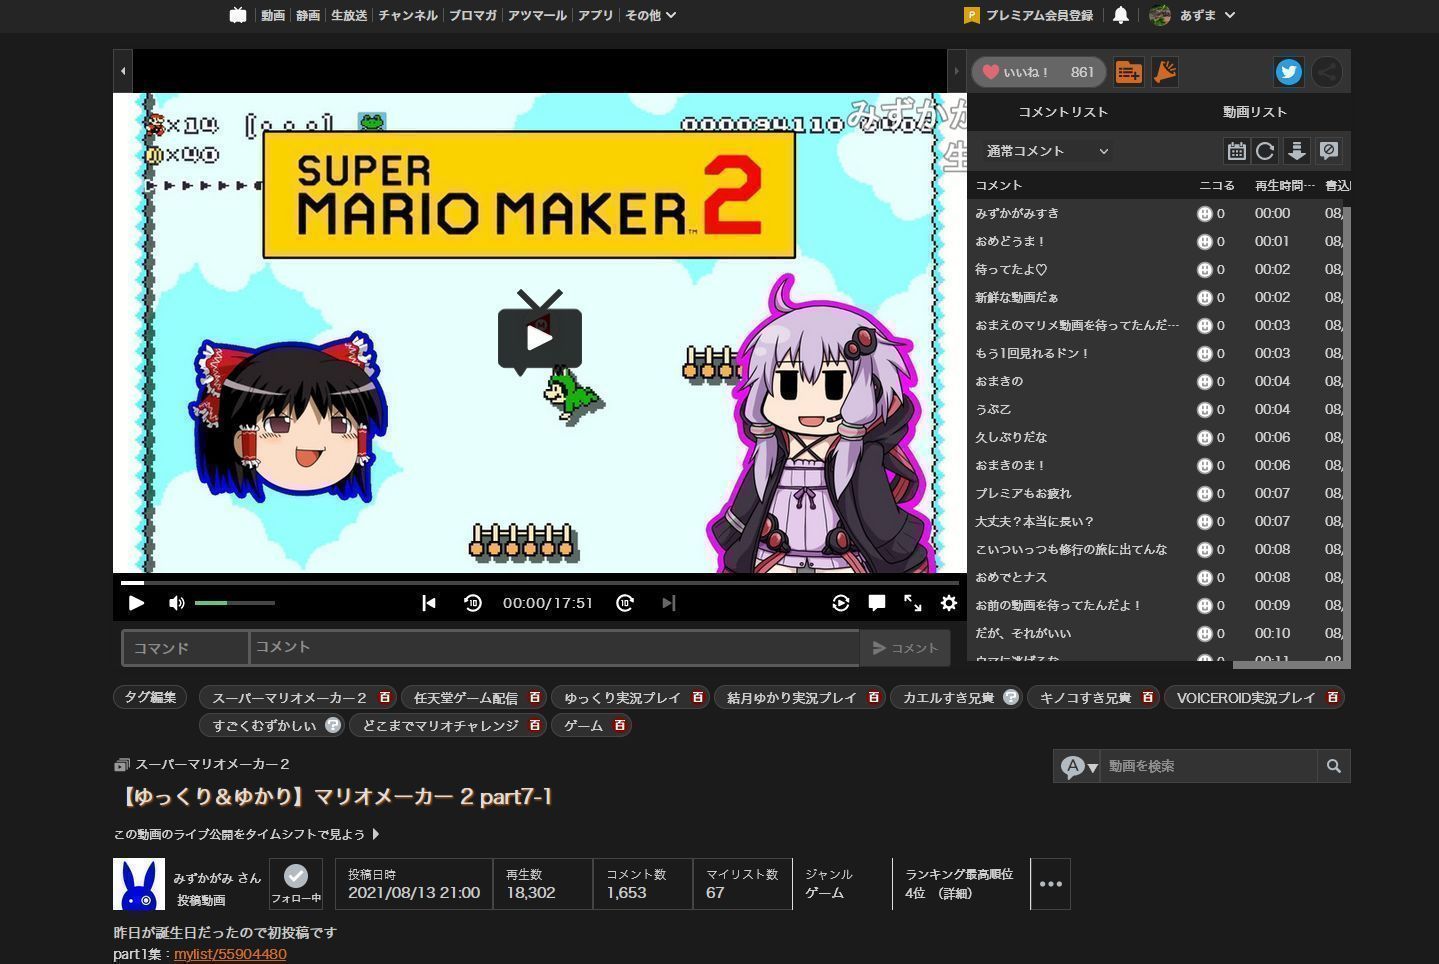Click the premium P badge icon
Screen dimensions: 1439x964
[x=971, y=15]
